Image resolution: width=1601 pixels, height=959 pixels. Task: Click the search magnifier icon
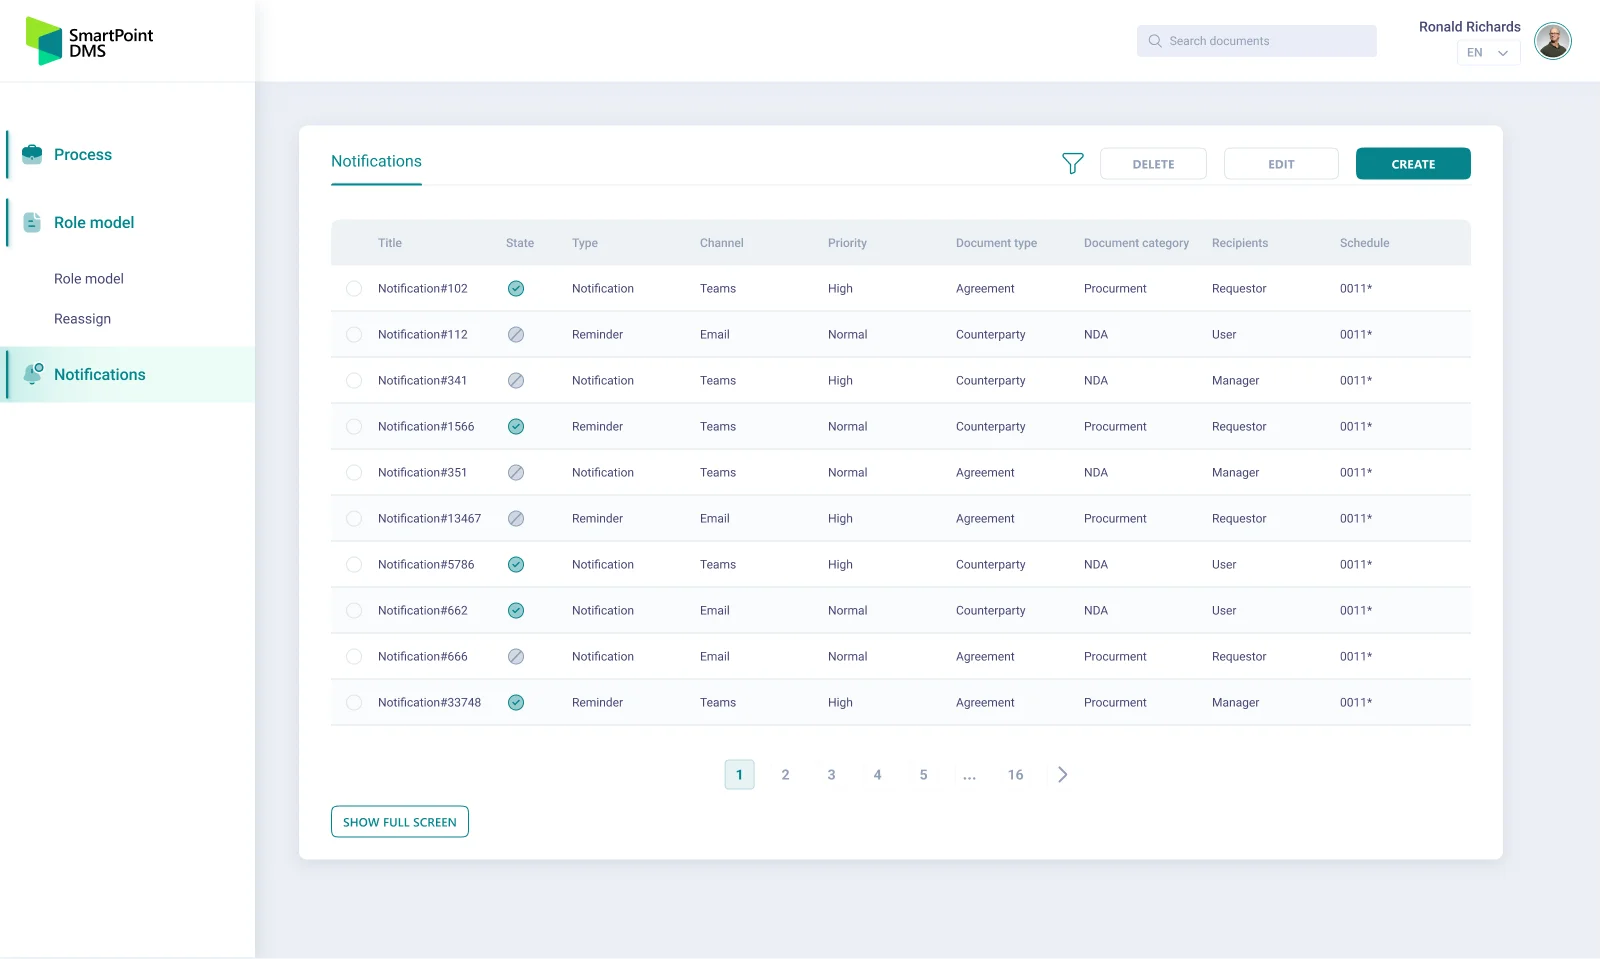[x=1155, y=41]
